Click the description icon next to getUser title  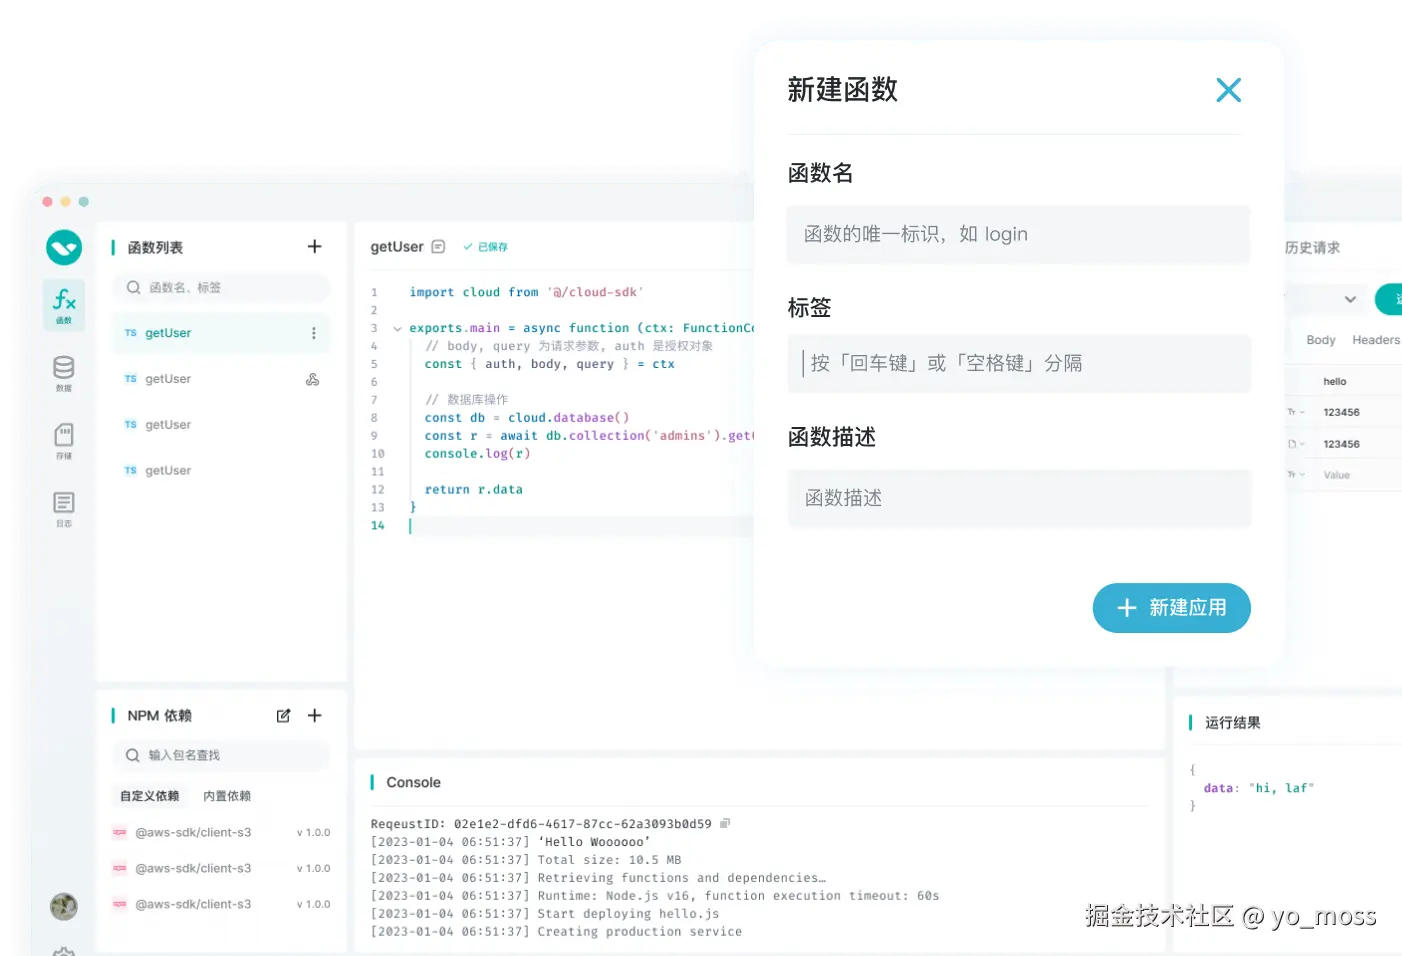coord(438,246)
